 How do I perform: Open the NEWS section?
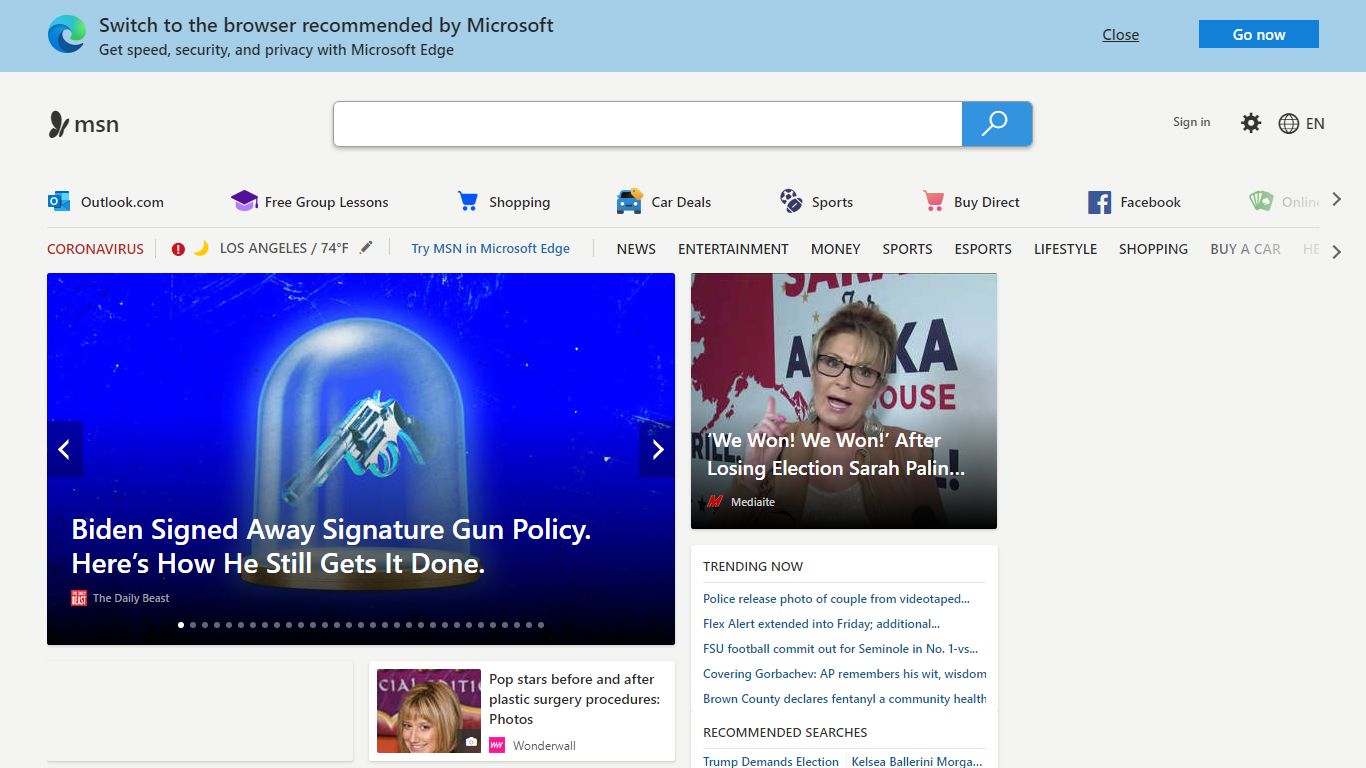click(636, 249)
